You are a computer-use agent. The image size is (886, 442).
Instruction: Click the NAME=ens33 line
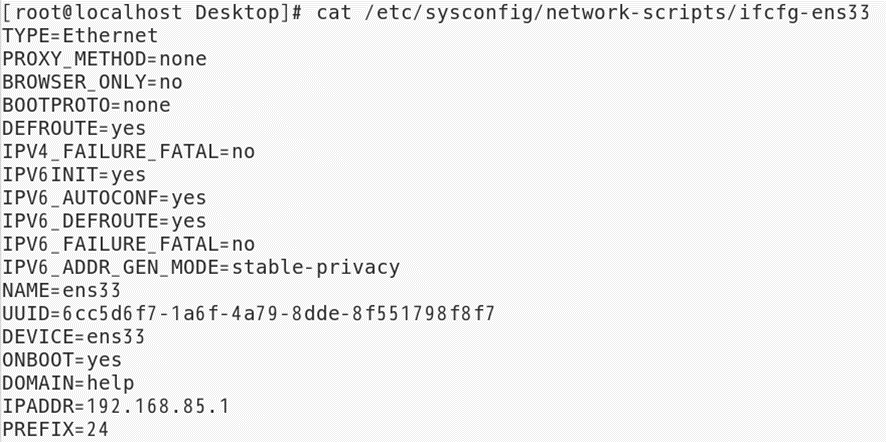pyautogui.click(x=62, y=291)
